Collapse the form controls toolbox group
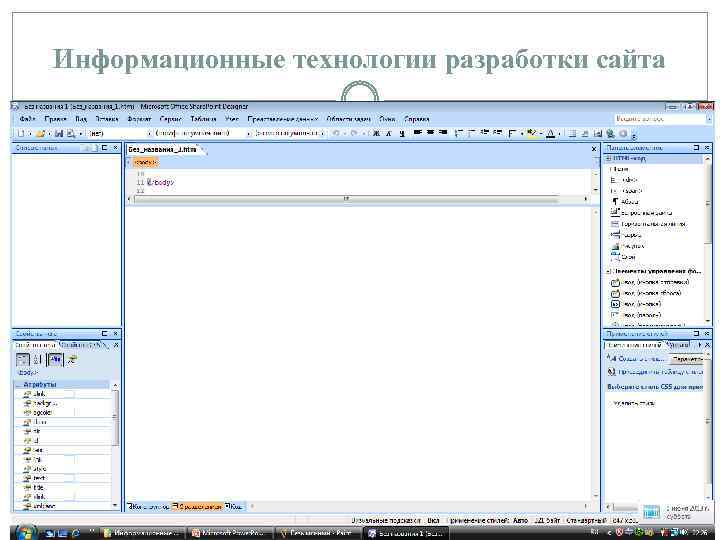The width and height of the screenshot is (720, 540). click(609, 271)
